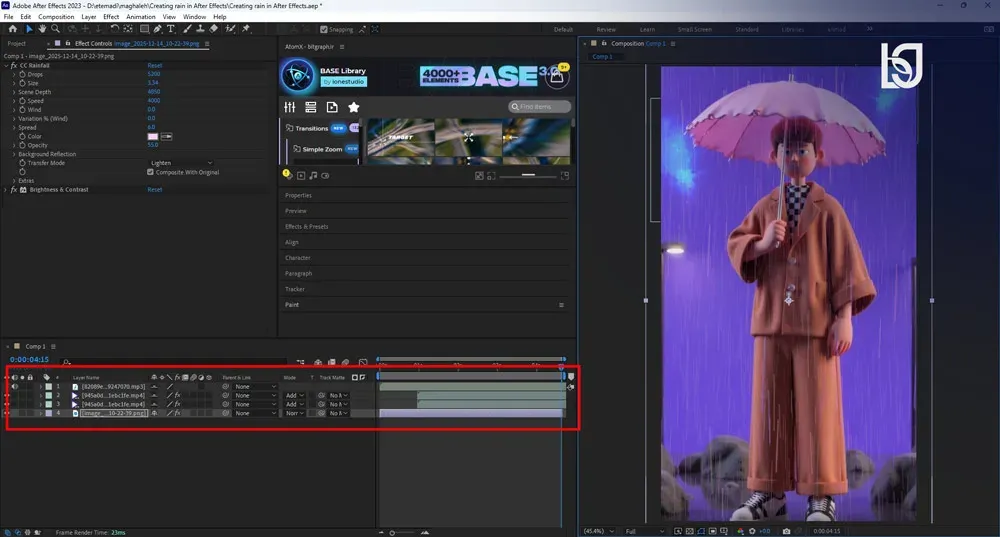Click the show channel color icon
This screenshot has height=537, width=1000.
[740, 531]
